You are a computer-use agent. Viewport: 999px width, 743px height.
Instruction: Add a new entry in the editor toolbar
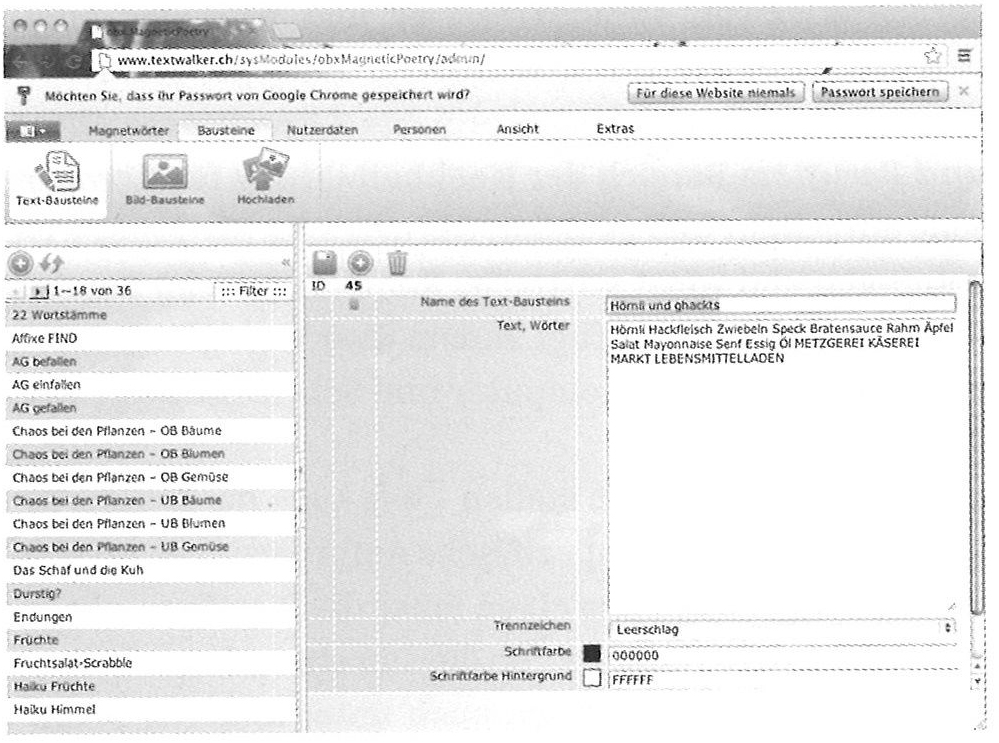[x=360, y=263]
